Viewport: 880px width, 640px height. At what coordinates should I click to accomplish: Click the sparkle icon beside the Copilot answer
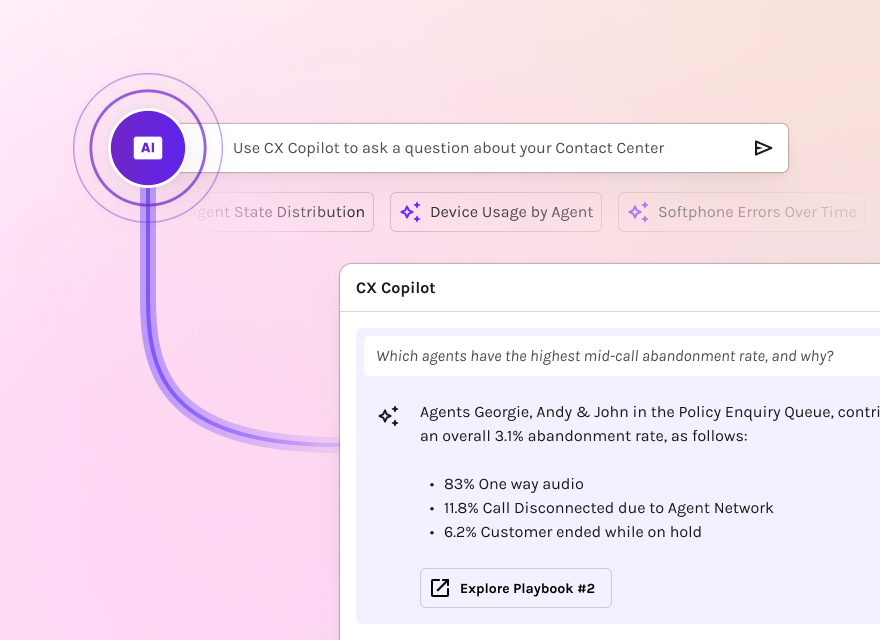click(x=388, y=416)
